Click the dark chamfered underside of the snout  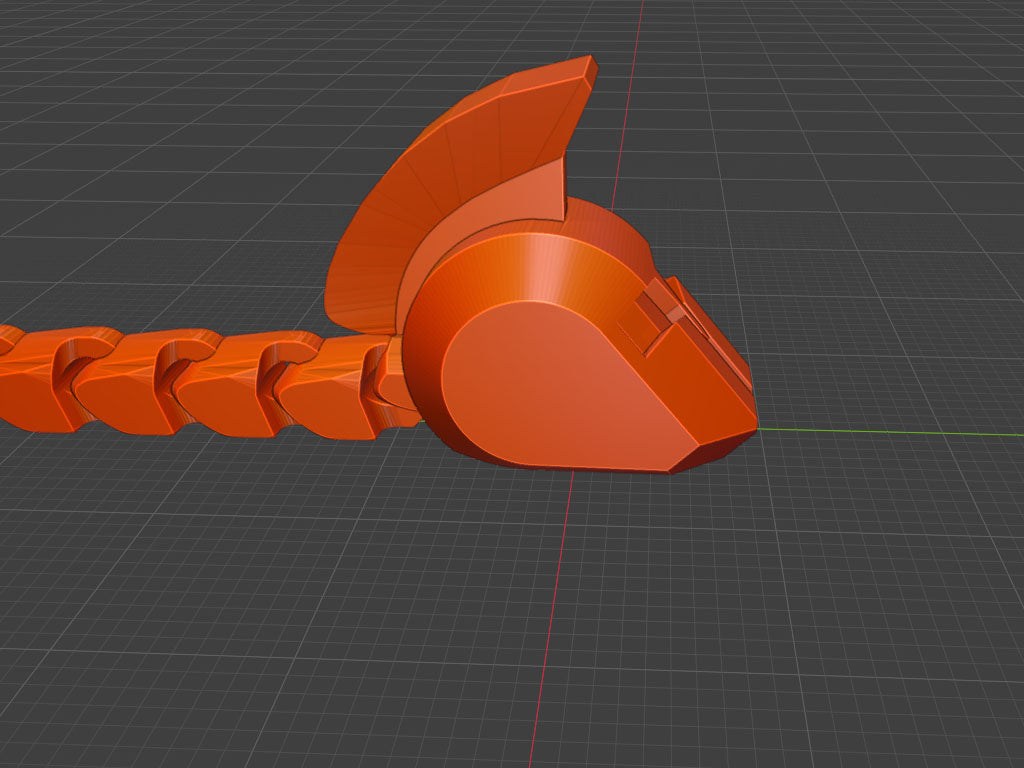click(x=712, y=449)
